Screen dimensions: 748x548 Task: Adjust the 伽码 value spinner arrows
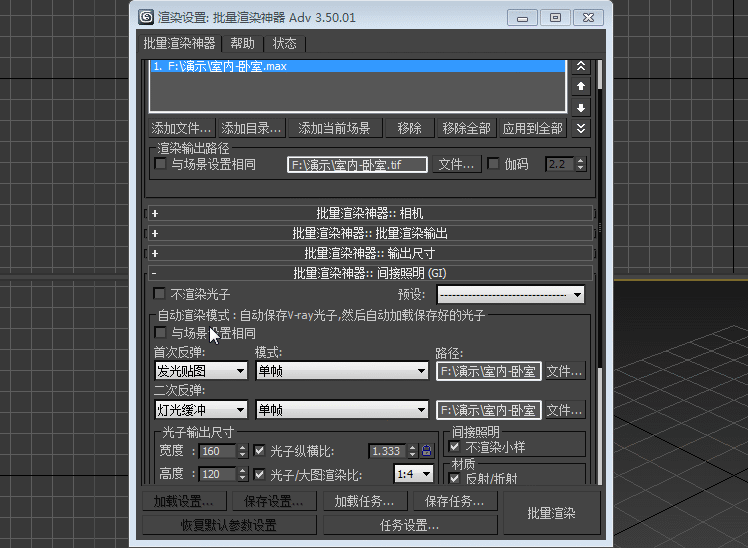coord(580,164)
